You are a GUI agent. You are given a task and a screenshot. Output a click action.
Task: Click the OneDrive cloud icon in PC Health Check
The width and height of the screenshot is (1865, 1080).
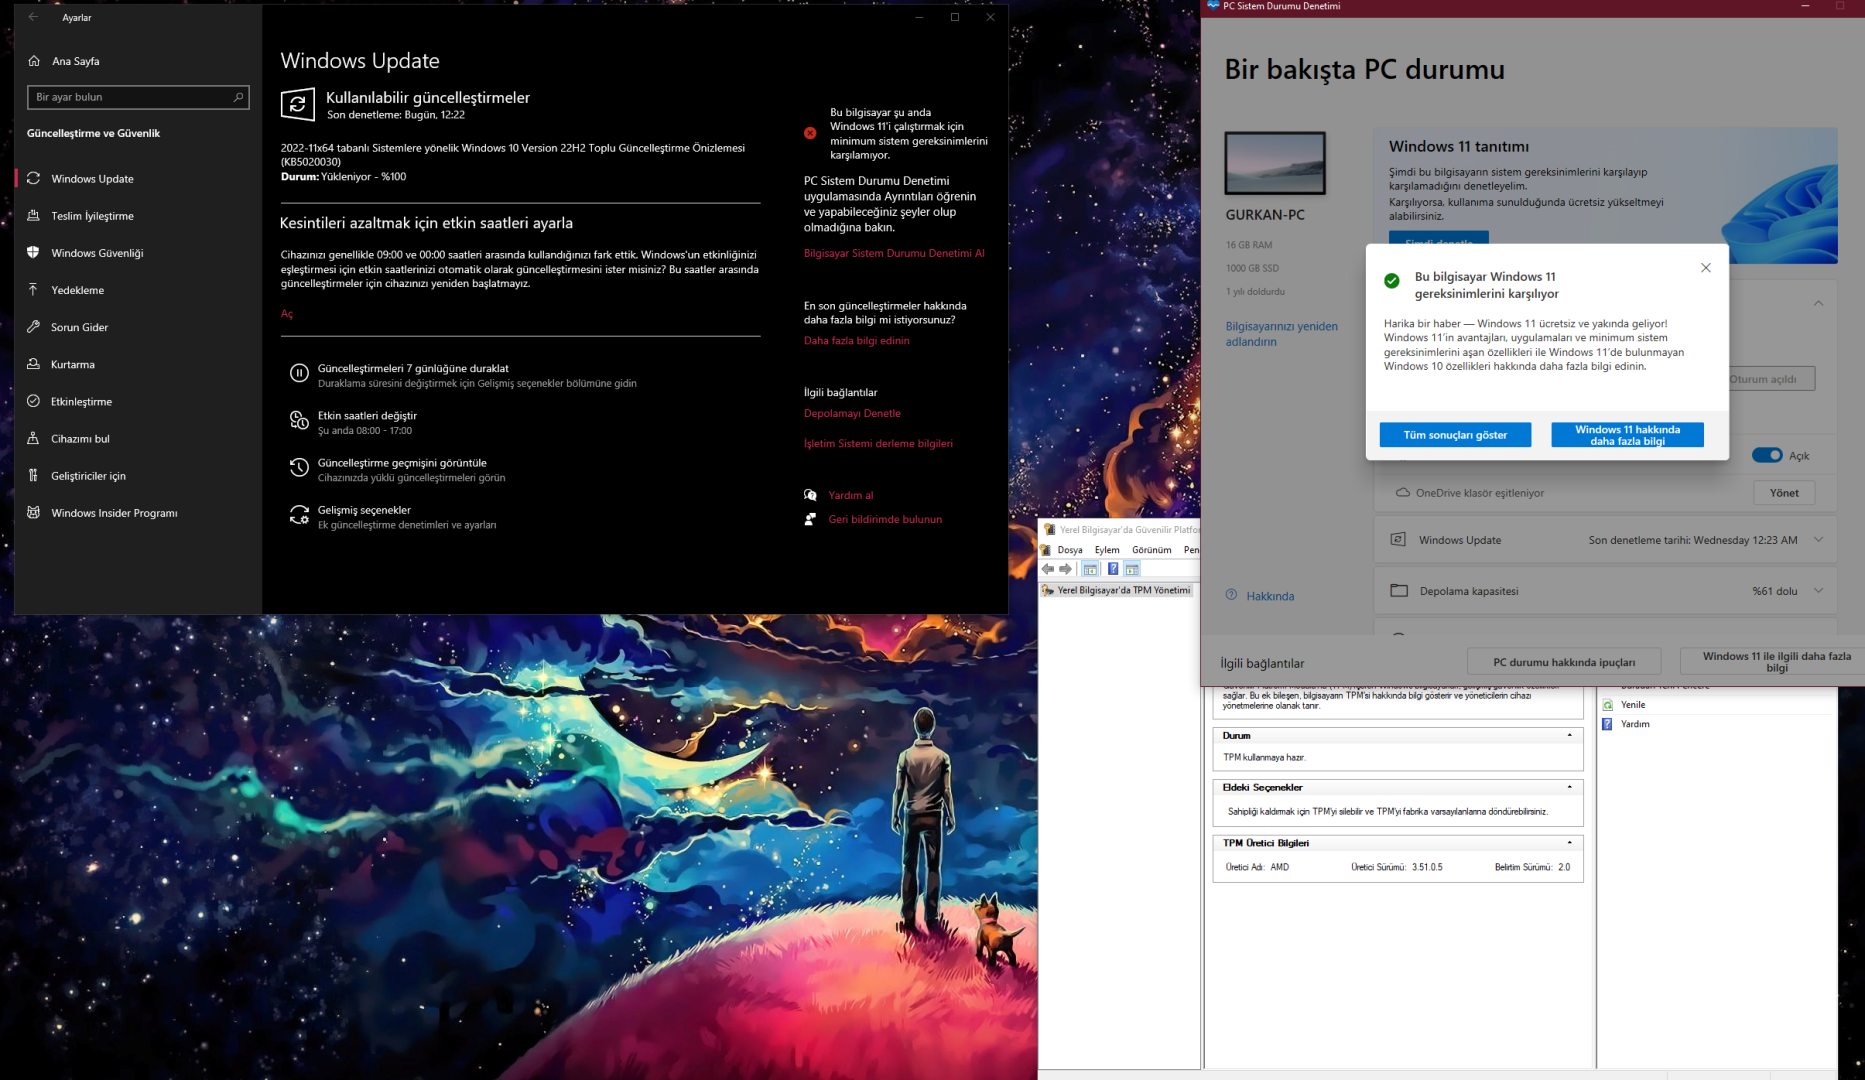point(1402,493)
